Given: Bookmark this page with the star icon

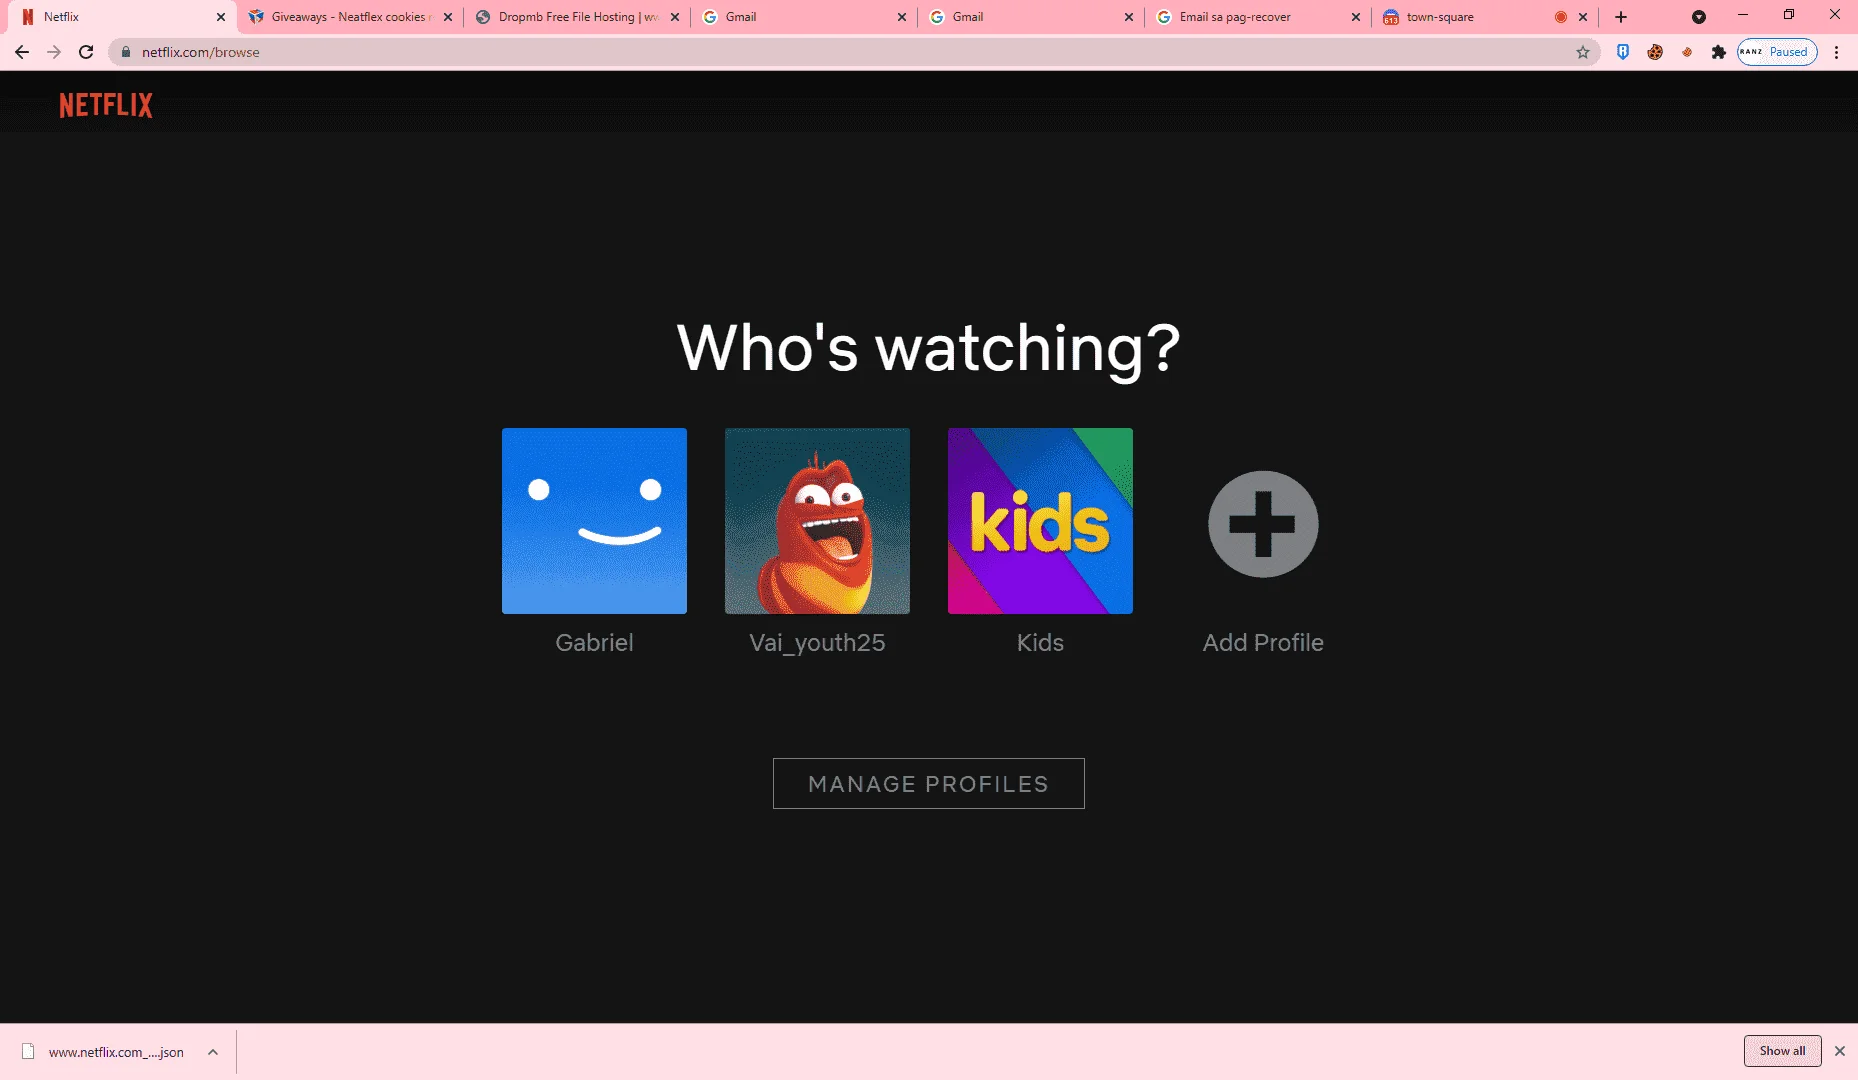Looking at the screenshot, I should point(1583,52).
